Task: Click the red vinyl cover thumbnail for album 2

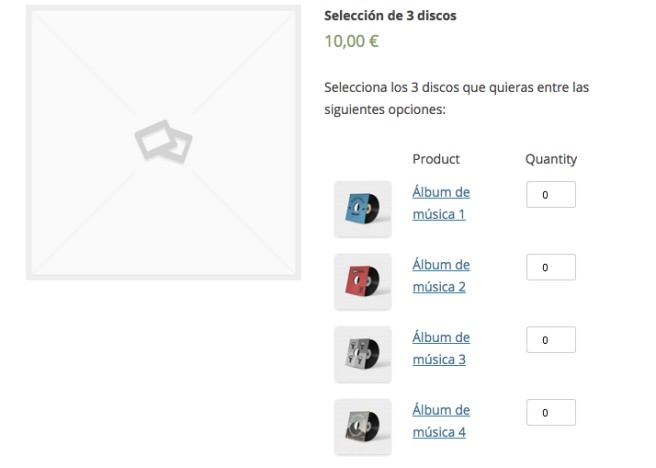Action: 362,281
